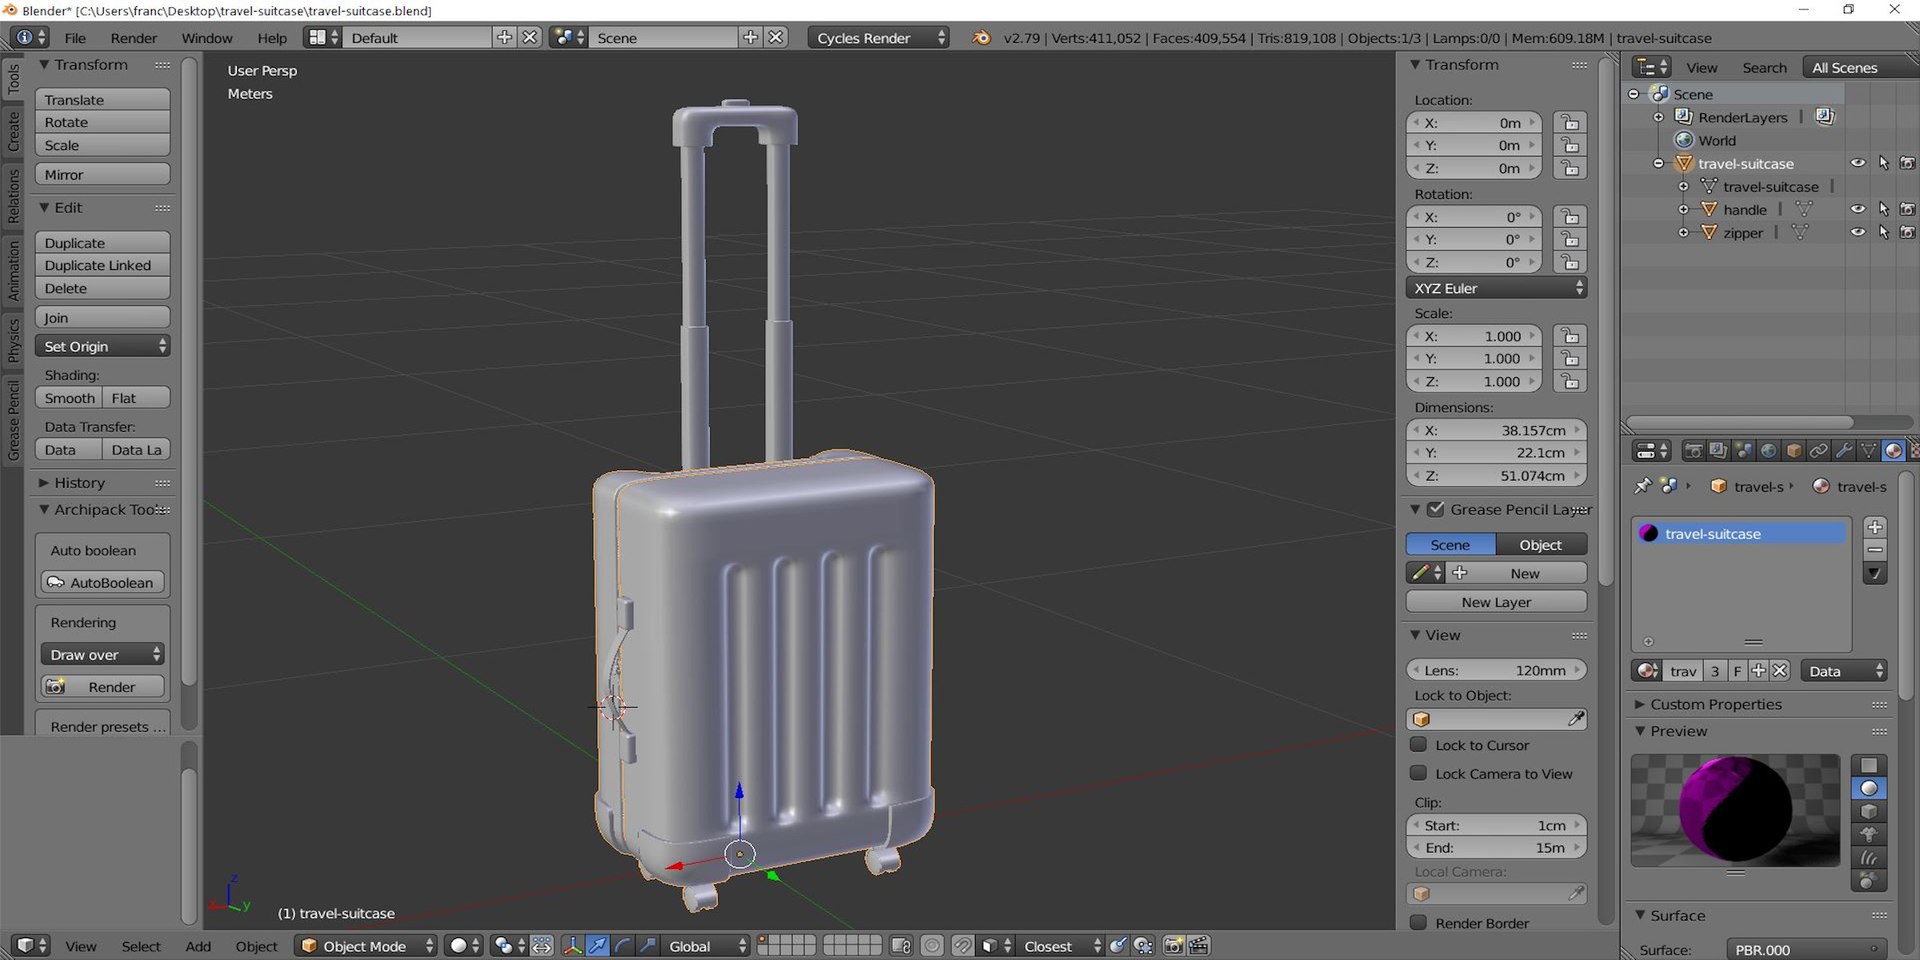This screenshot has height=960, width=1920.
Task: Toggle snap during transform magnet icon
Action: [x=962, y=946]
